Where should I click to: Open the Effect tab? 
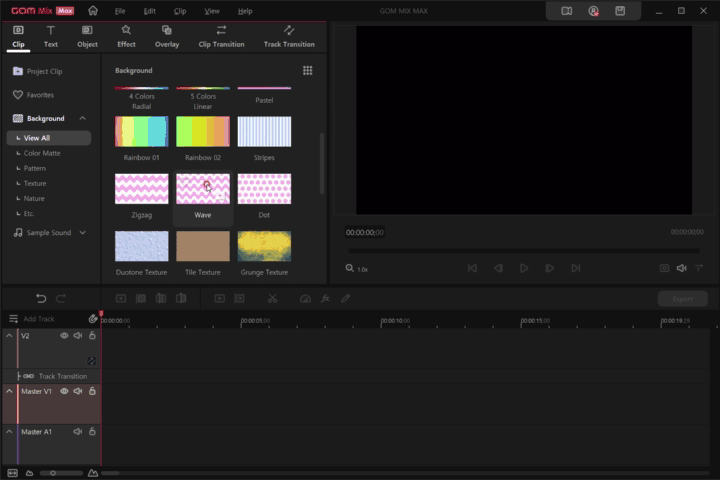click(126, 36)
